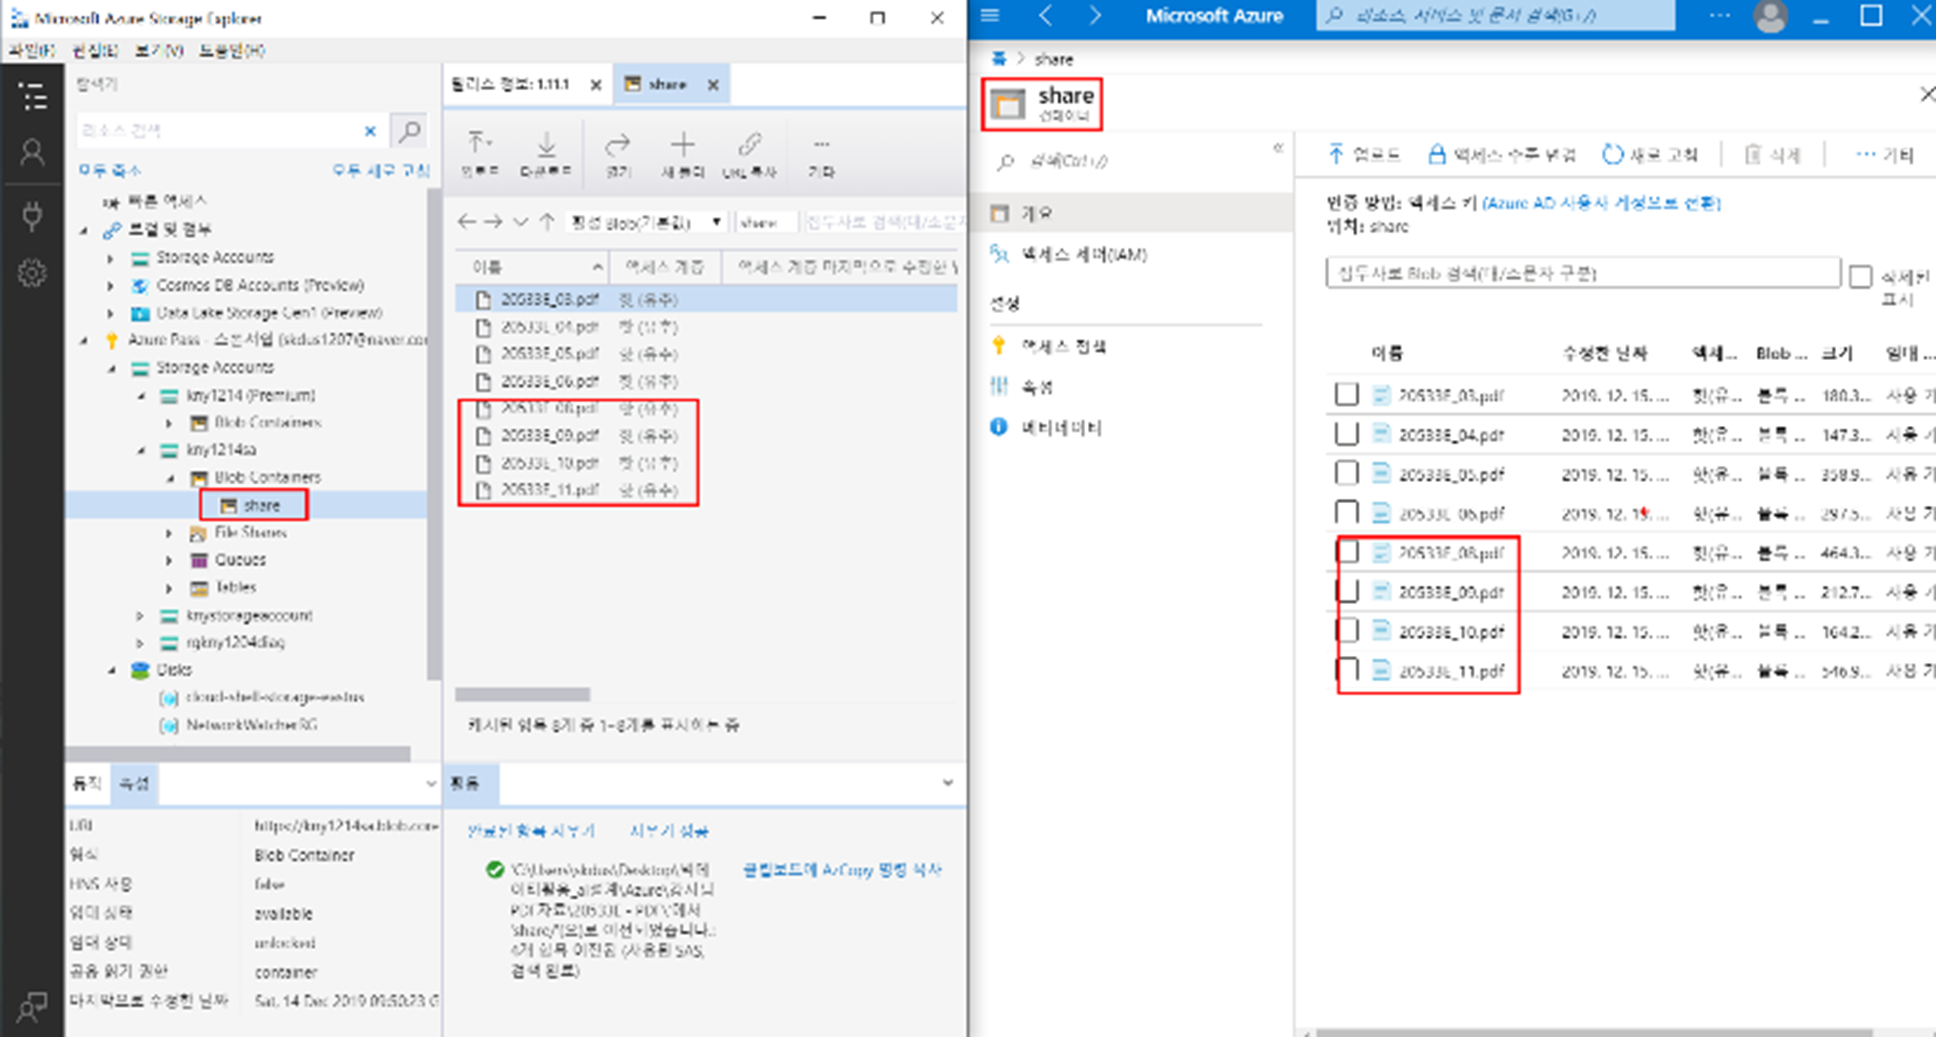Screen dimensions: 1936x1037
Task: Click the search magnifier button in Explorer panel
Action: [x=409, y=130]
